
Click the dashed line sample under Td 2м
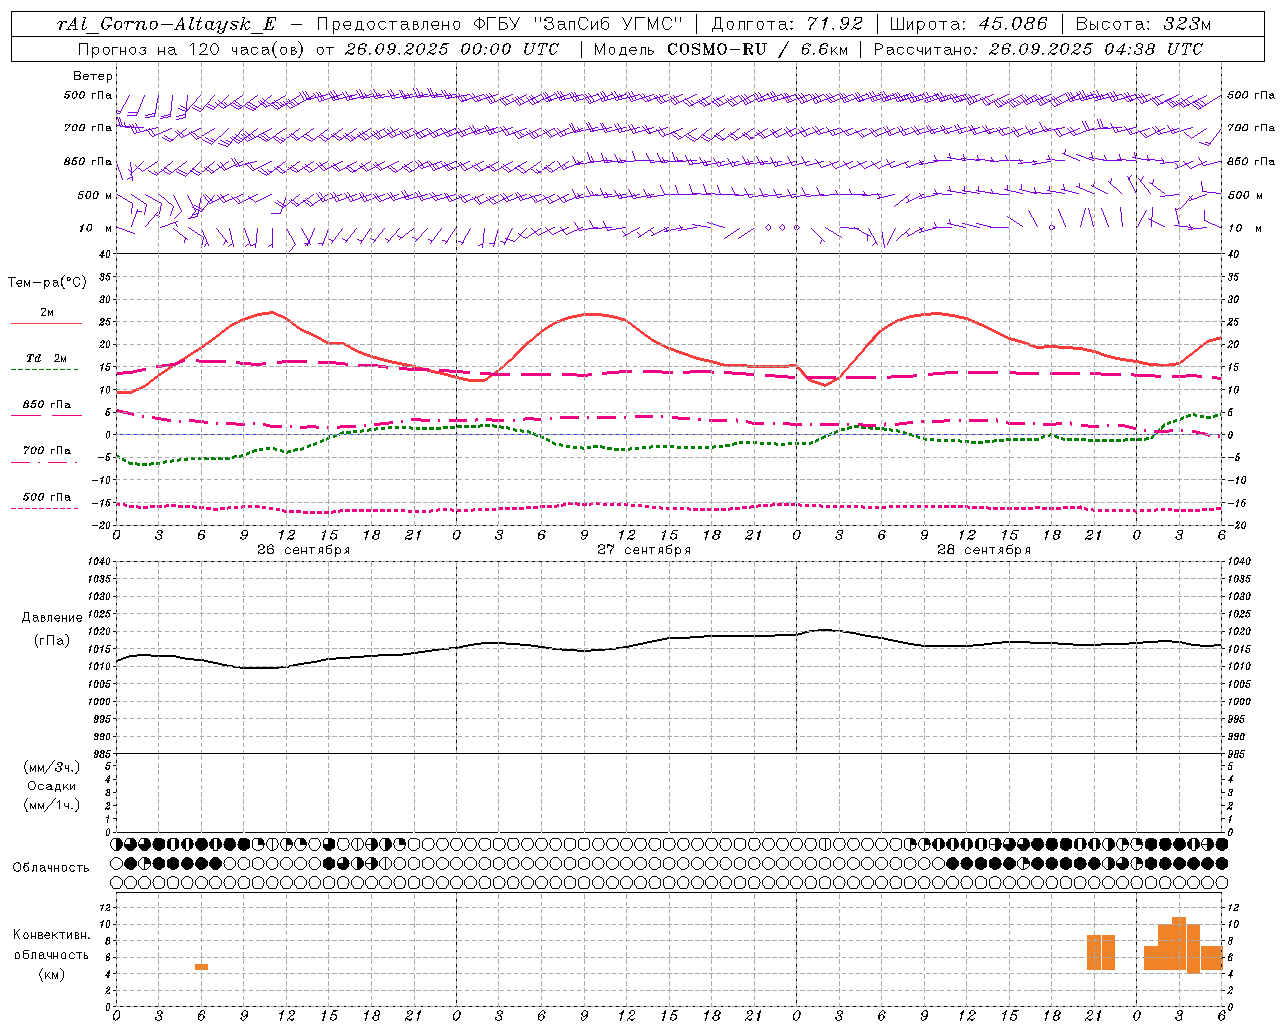point(45,370)
